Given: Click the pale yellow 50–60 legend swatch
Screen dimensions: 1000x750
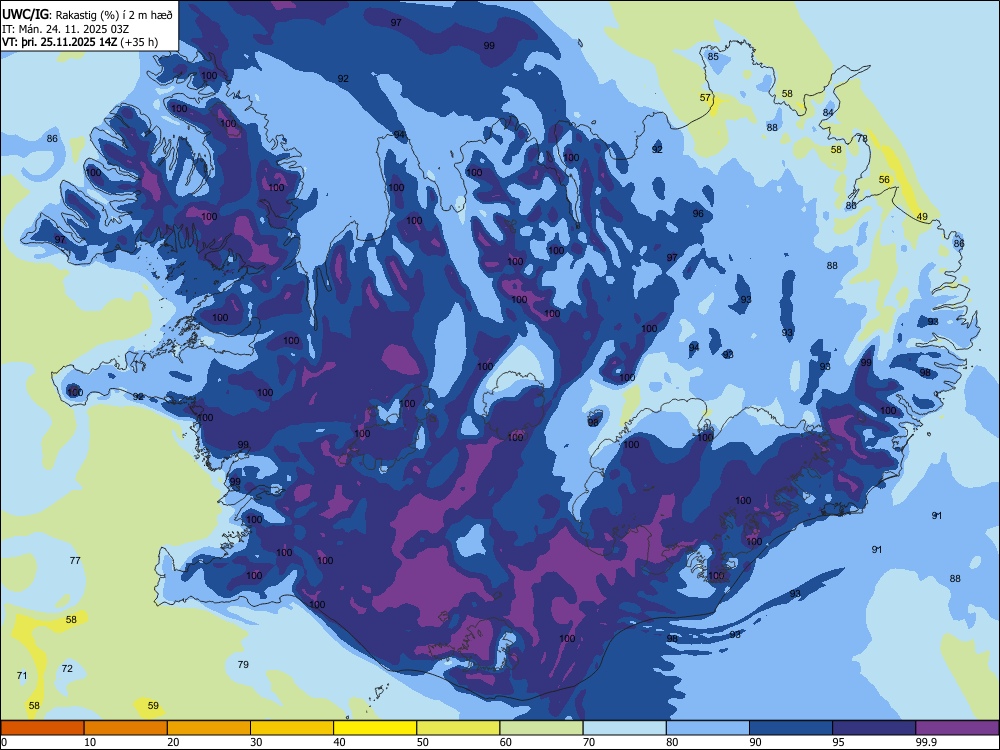Looking at the screenshot, I should point(458,728).
